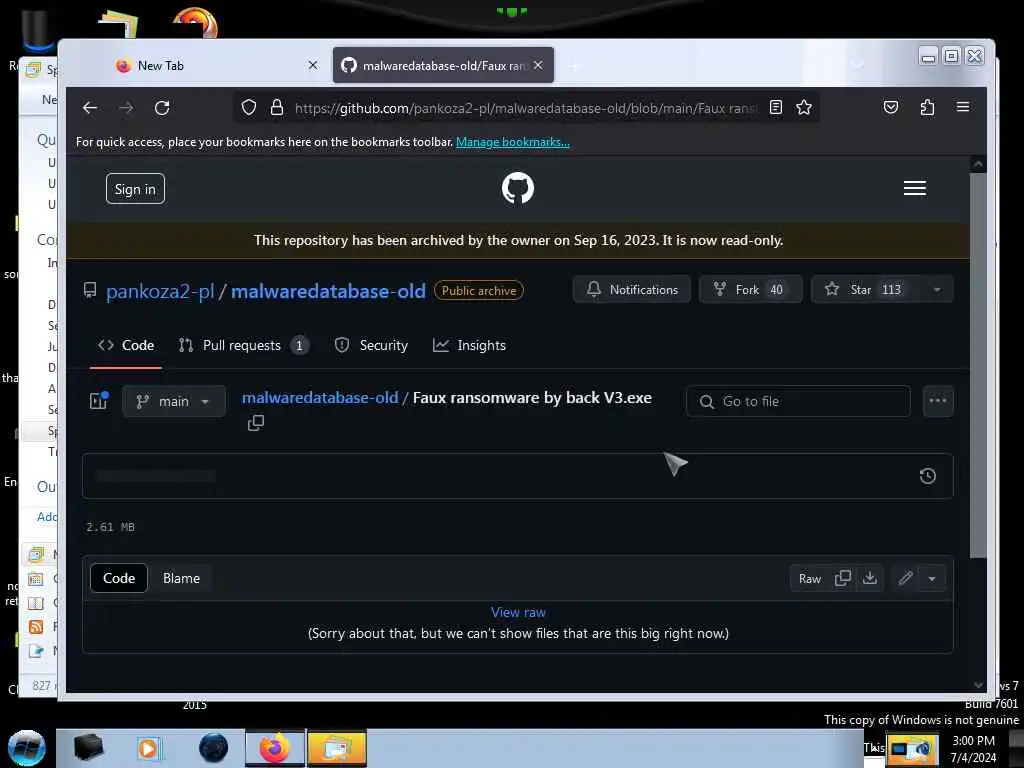Image resolution: width=1024 pixels, height=768 pixels.
Task: Click the Notifications button
Action: (x=632, y=289)
